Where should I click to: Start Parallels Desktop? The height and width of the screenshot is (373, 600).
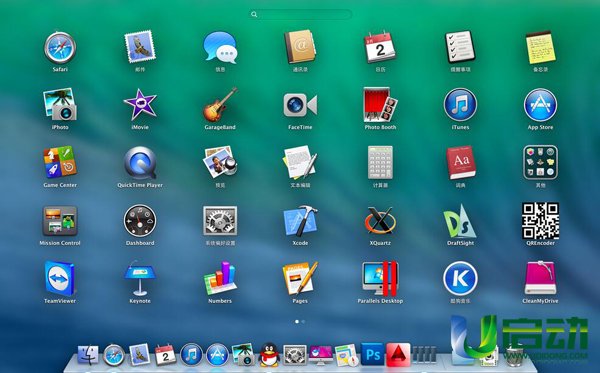coord(380,279)
